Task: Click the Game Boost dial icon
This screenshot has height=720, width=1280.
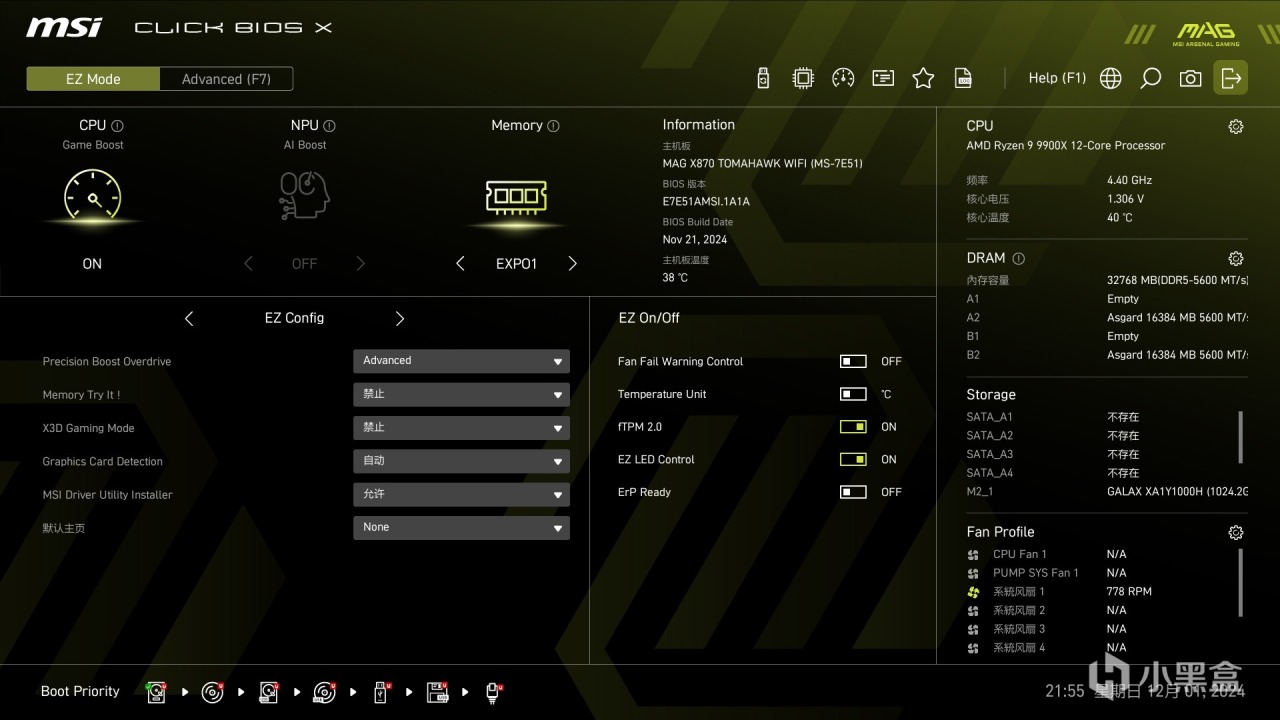Action: pyautogui.click(x=92, y=195)
